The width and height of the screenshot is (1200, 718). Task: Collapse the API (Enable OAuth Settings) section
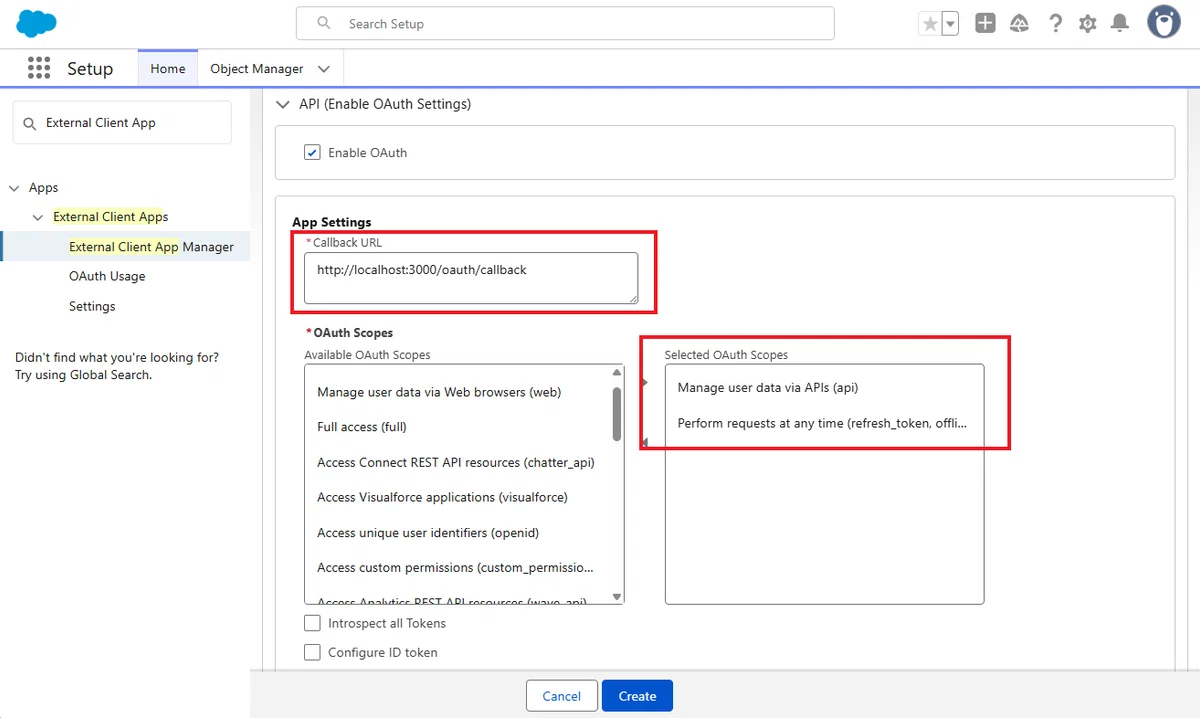(282, 104)
